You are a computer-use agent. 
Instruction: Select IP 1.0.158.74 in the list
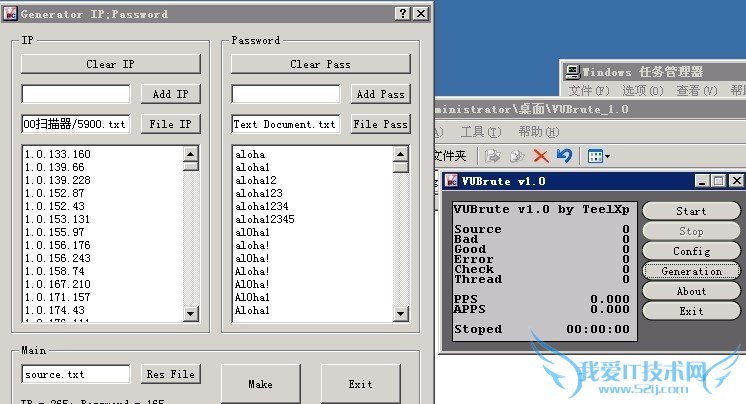click(x=54, y=271)
